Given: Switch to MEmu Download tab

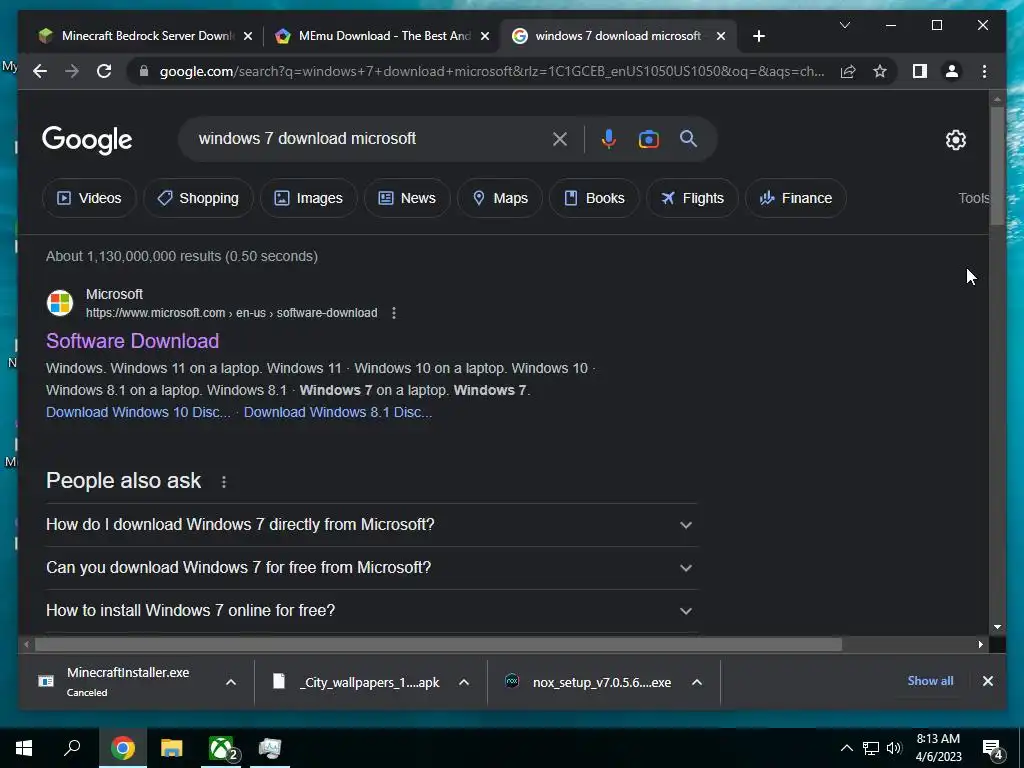Looking at the screenshot, I should [380, 36].
